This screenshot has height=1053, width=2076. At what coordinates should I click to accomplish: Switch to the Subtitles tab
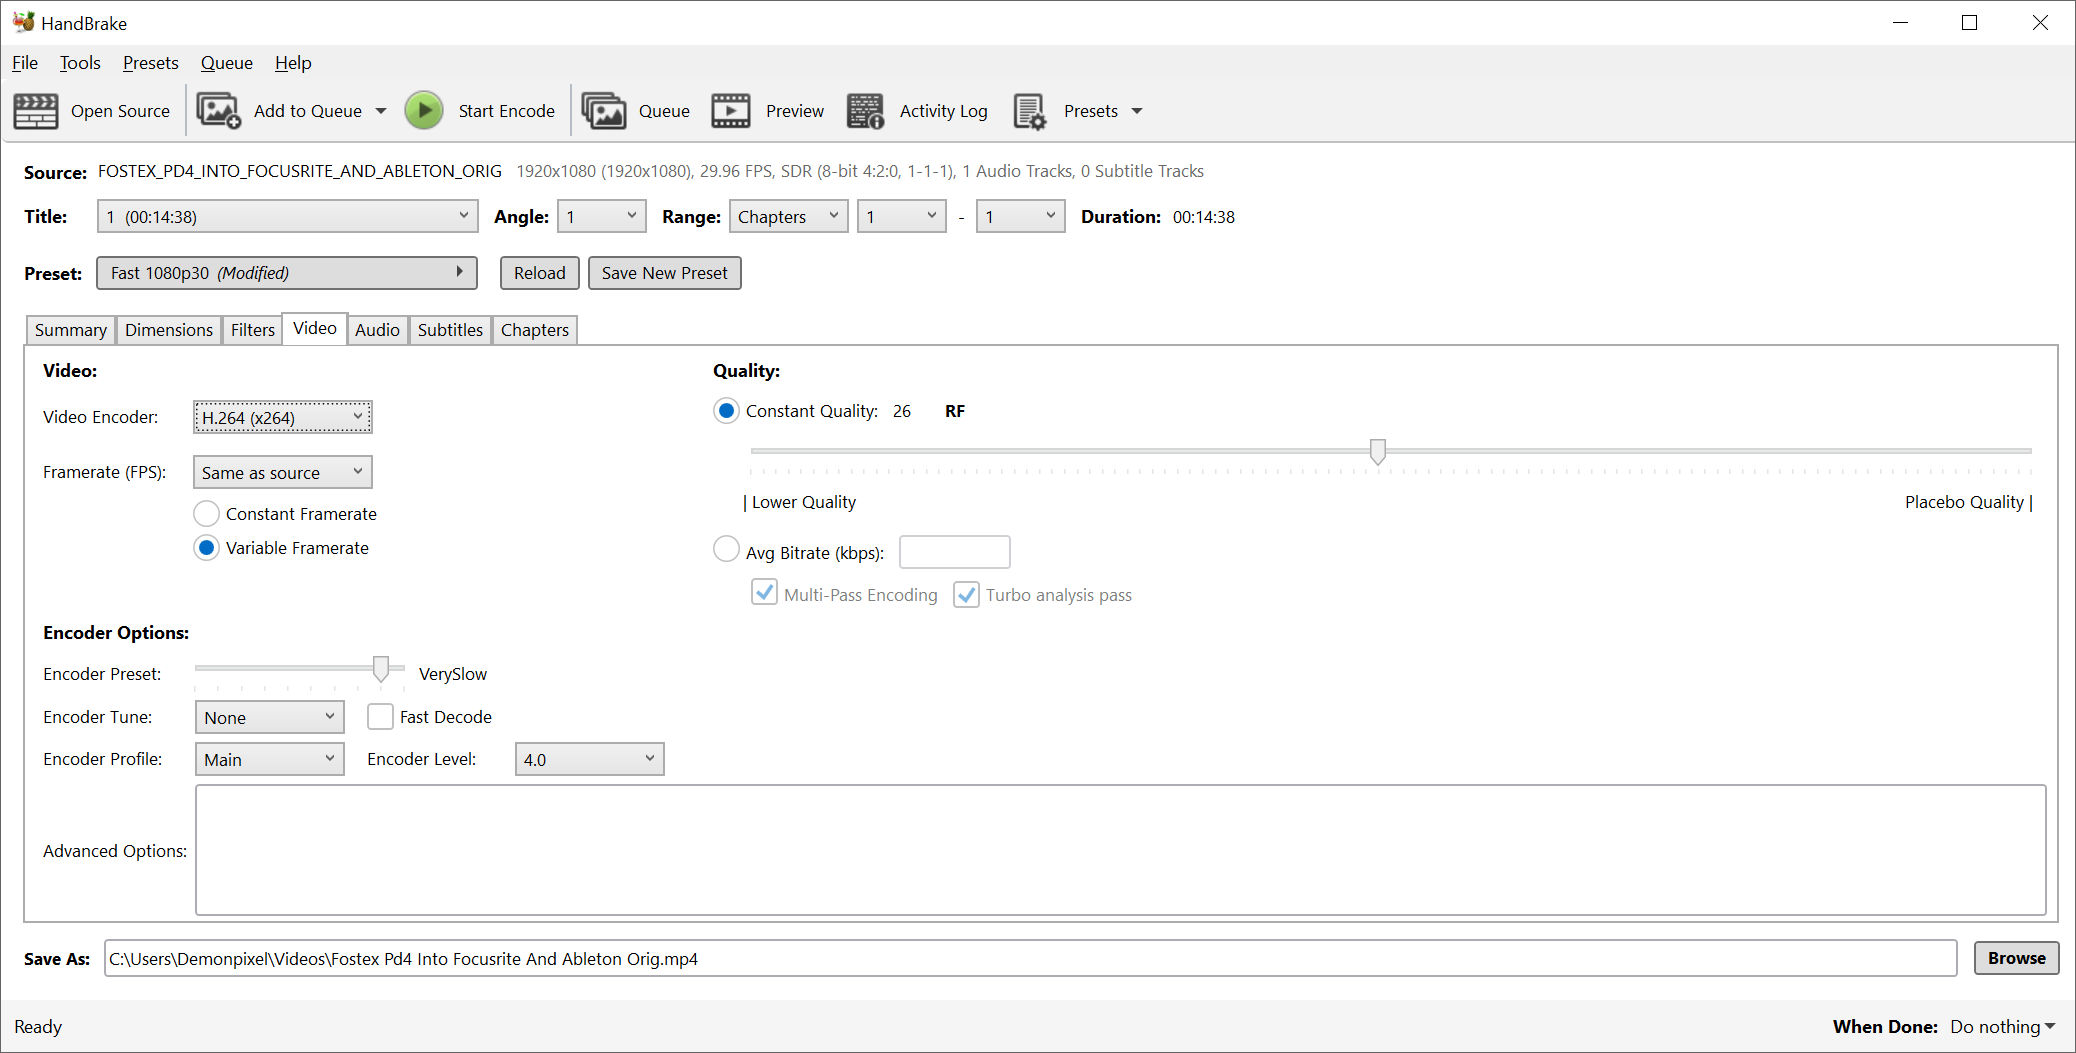pos(450,330)
